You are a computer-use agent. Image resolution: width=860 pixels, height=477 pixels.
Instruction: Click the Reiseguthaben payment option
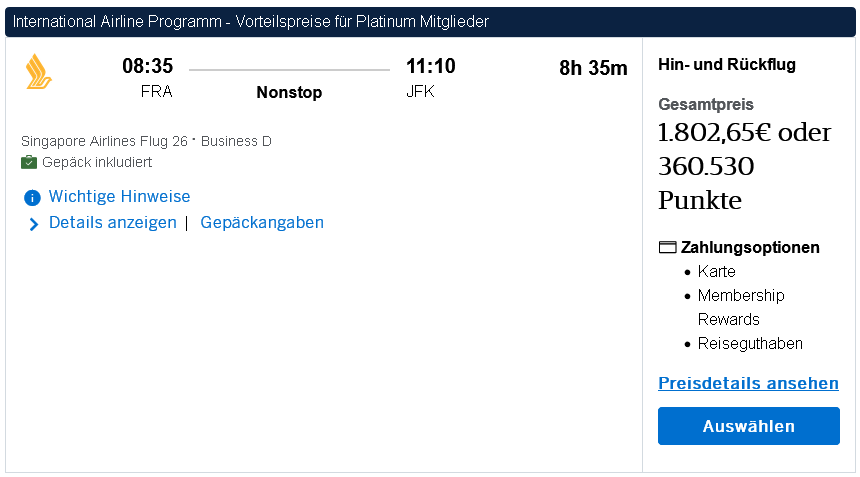tap(750, 344)
